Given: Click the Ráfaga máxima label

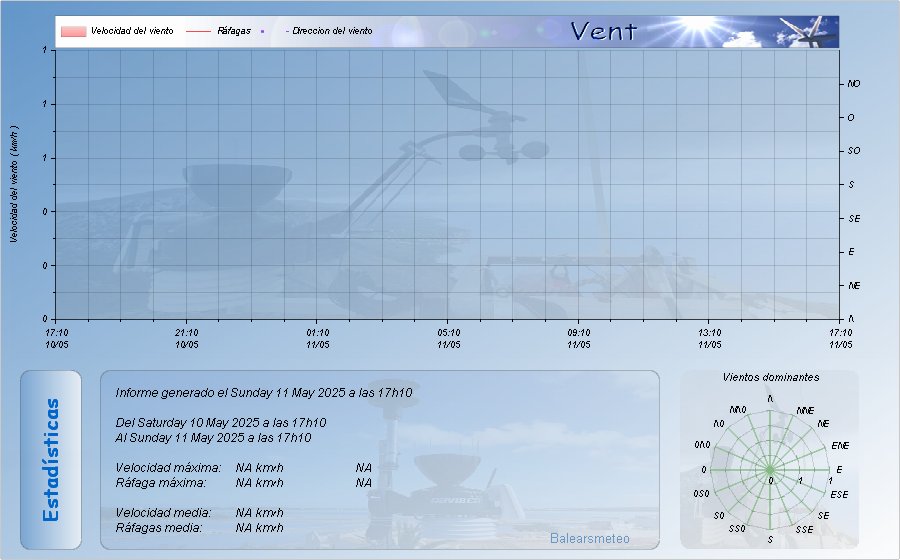Looking at the screenshot, I should [x=161, y=483].
